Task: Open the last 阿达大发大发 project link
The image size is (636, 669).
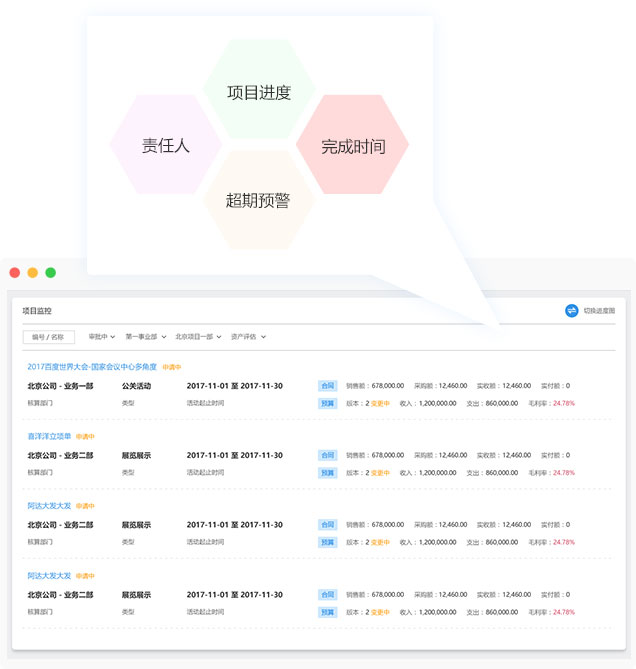Action: pyautogui.click(x=49, y=576)
